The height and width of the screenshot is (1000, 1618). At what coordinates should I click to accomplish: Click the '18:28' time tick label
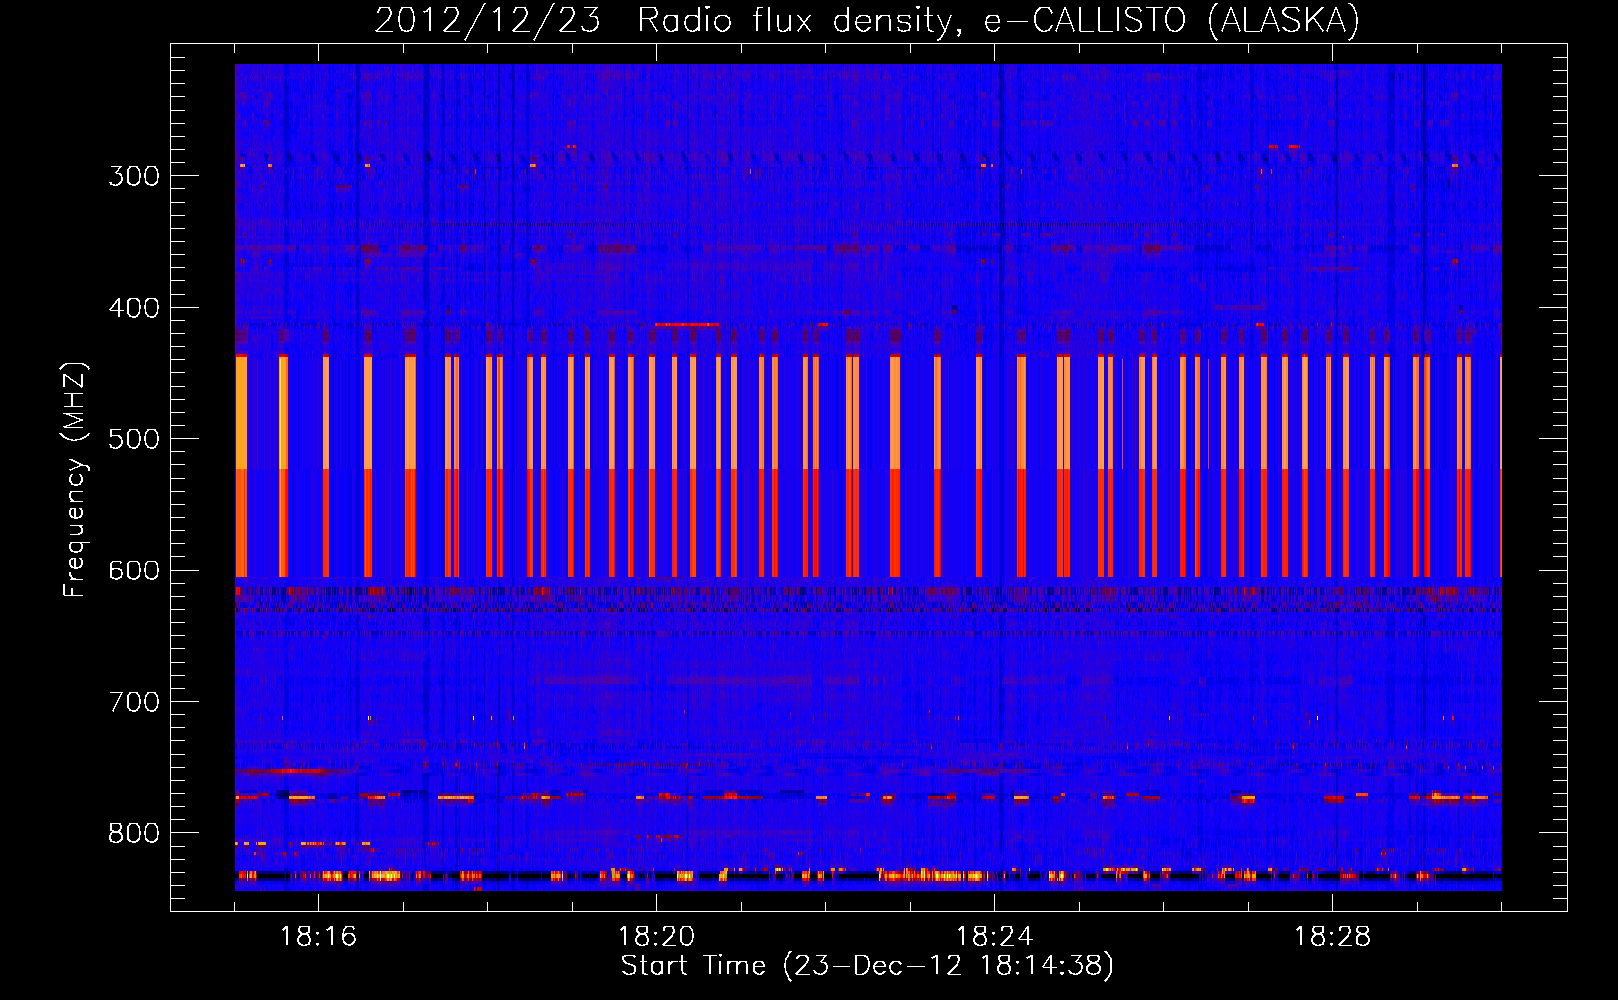tap(1332, 937)
